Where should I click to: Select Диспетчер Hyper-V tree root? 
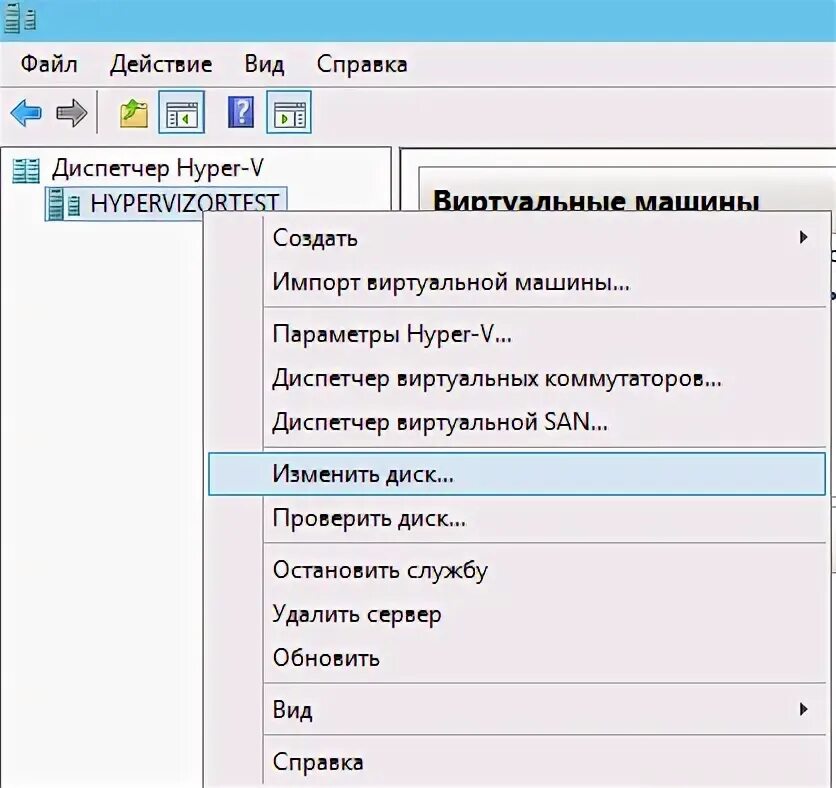point(157,168)
